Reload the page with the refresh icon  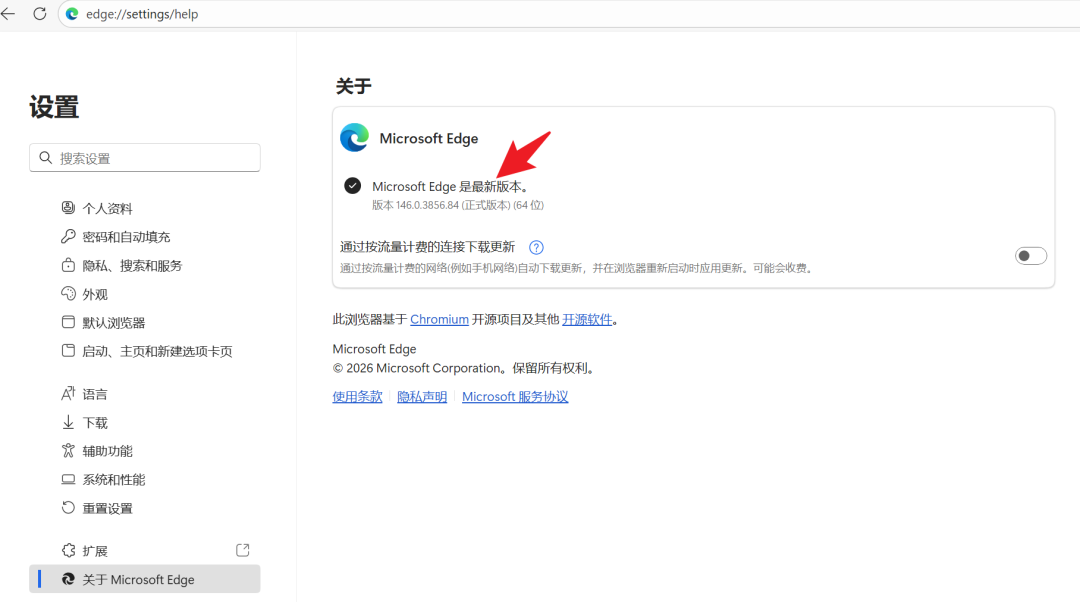pos(40,14)
